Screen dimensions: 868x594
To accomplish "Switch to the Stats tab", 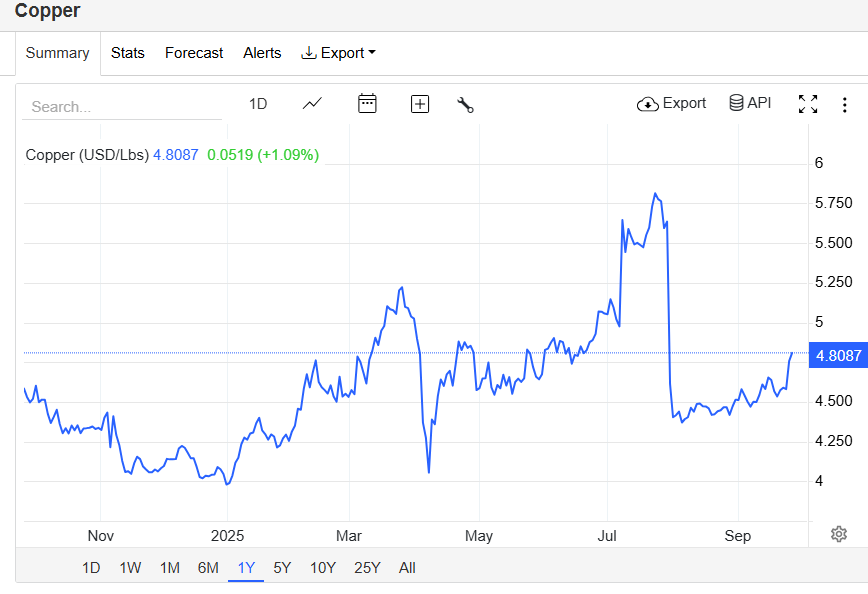I will [x=128, y=53].
